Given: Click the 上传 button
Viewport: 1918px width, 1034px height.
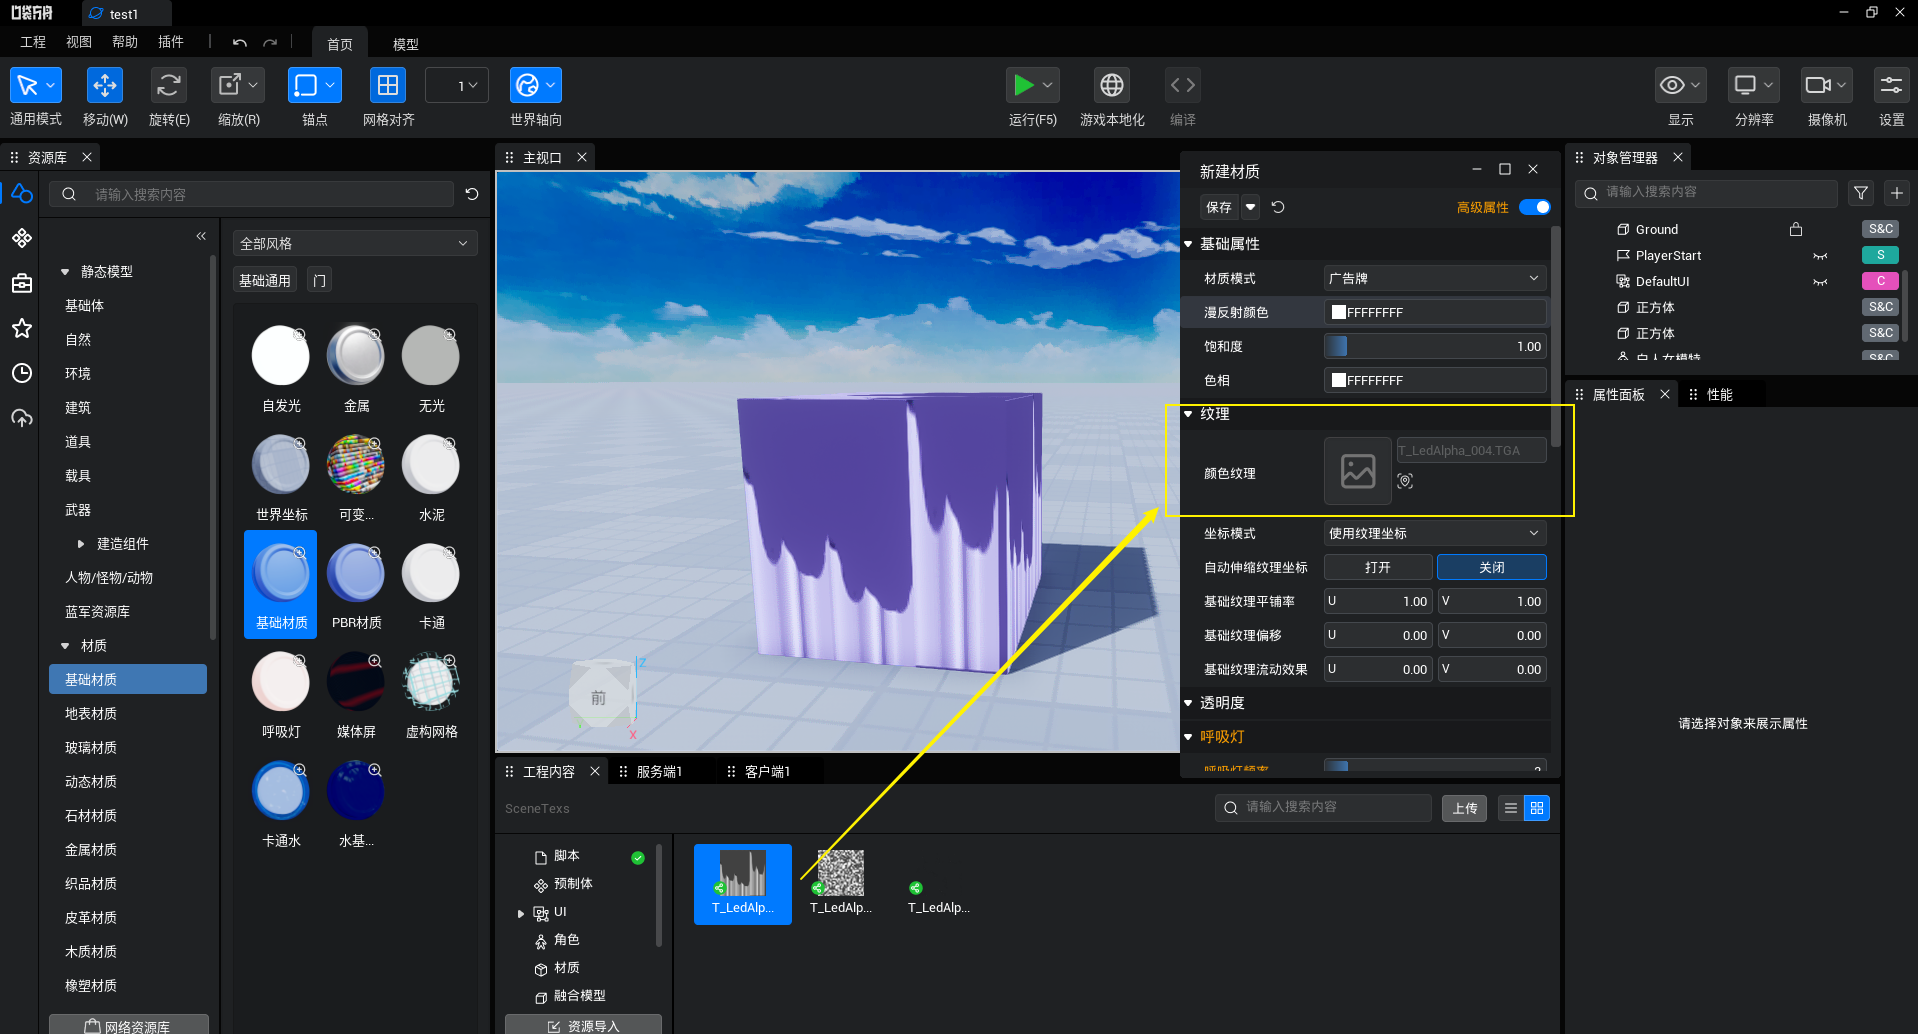Looking at the screenshot, I should point(1464,808).
